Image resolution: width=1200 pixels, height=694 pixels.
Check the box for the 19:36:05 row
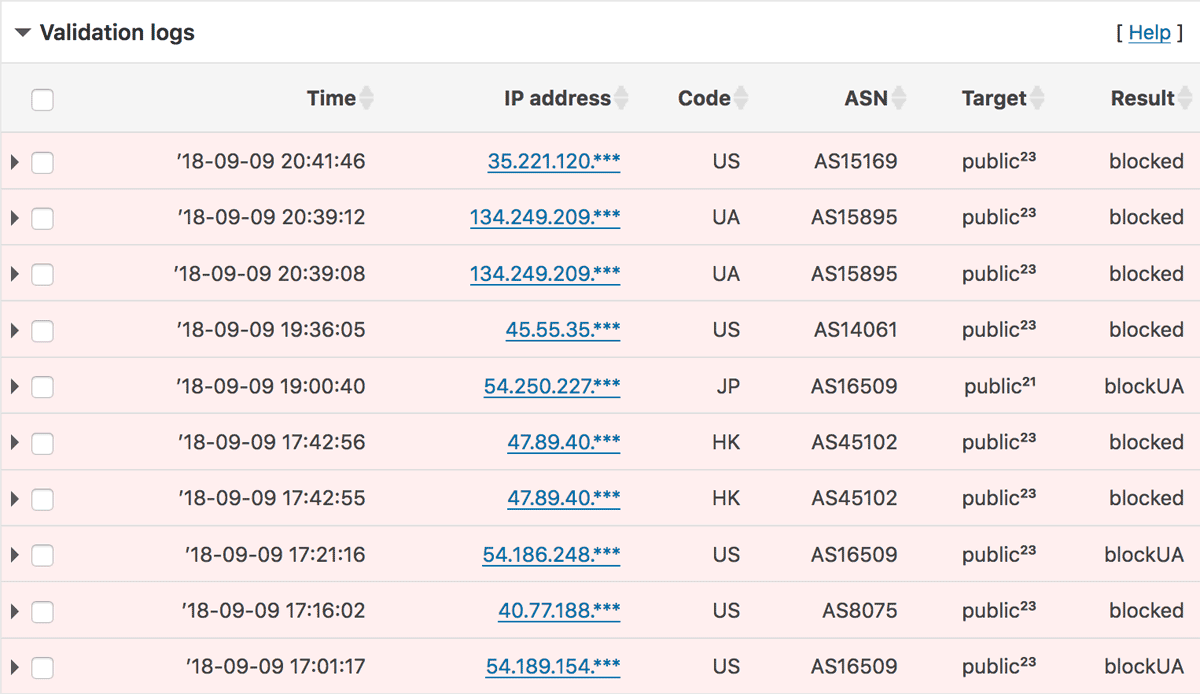[x=42, y=330]
